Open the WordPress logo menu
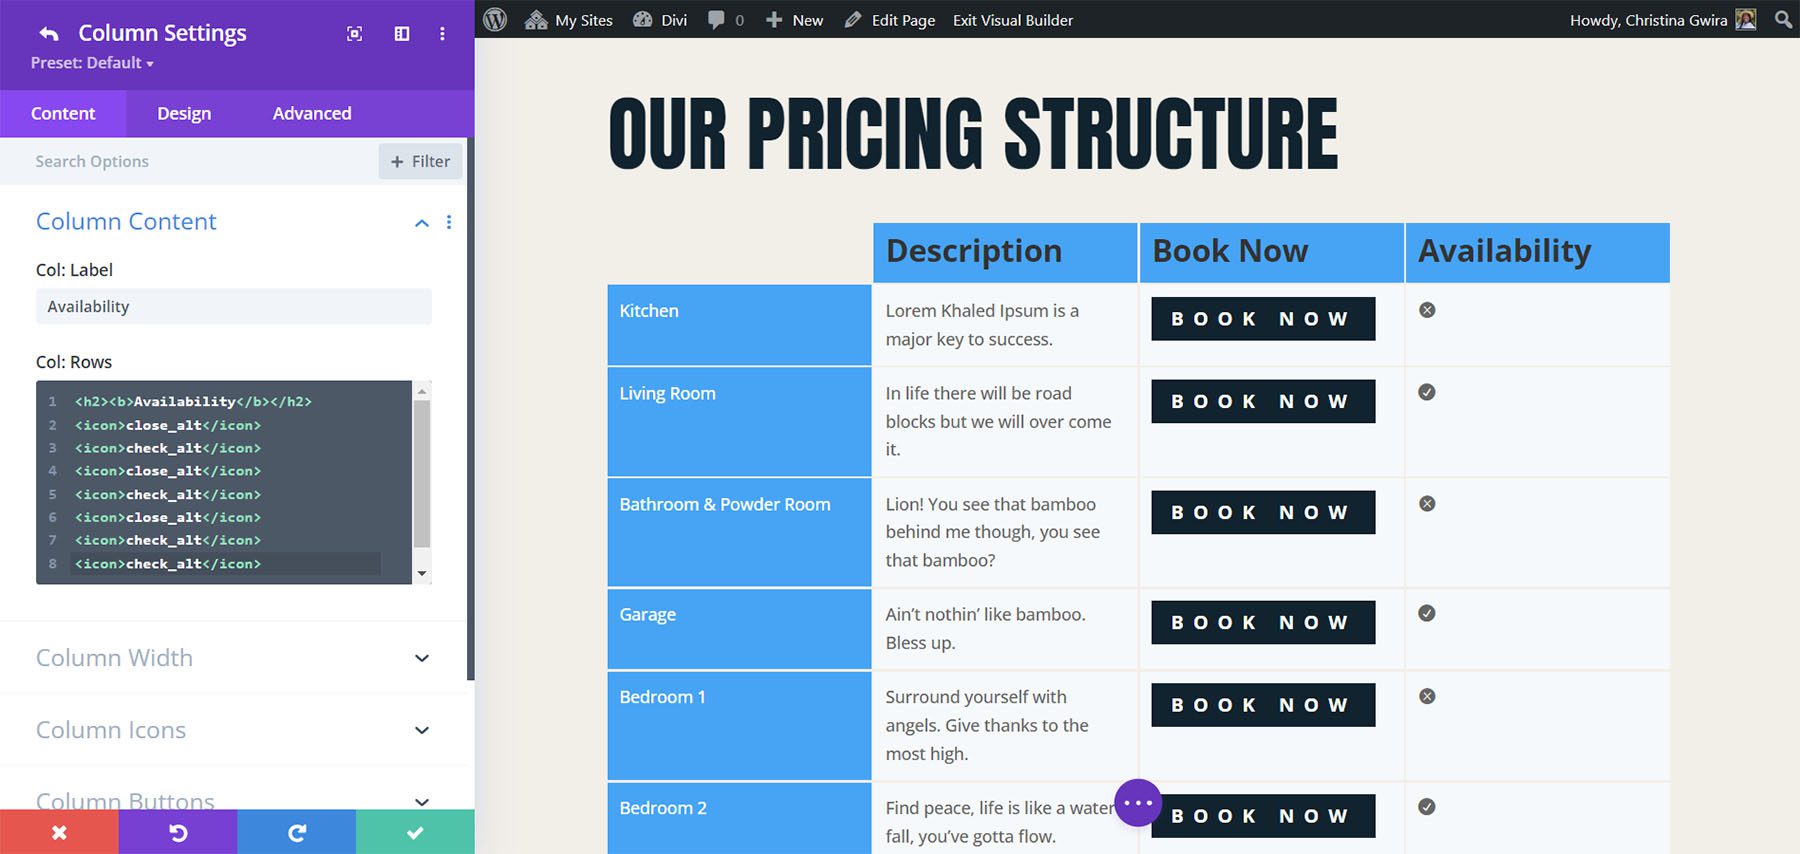Image resolution: width=1800 pixels, height=854 pixels. pyautogui.click(x=494, y=19)
